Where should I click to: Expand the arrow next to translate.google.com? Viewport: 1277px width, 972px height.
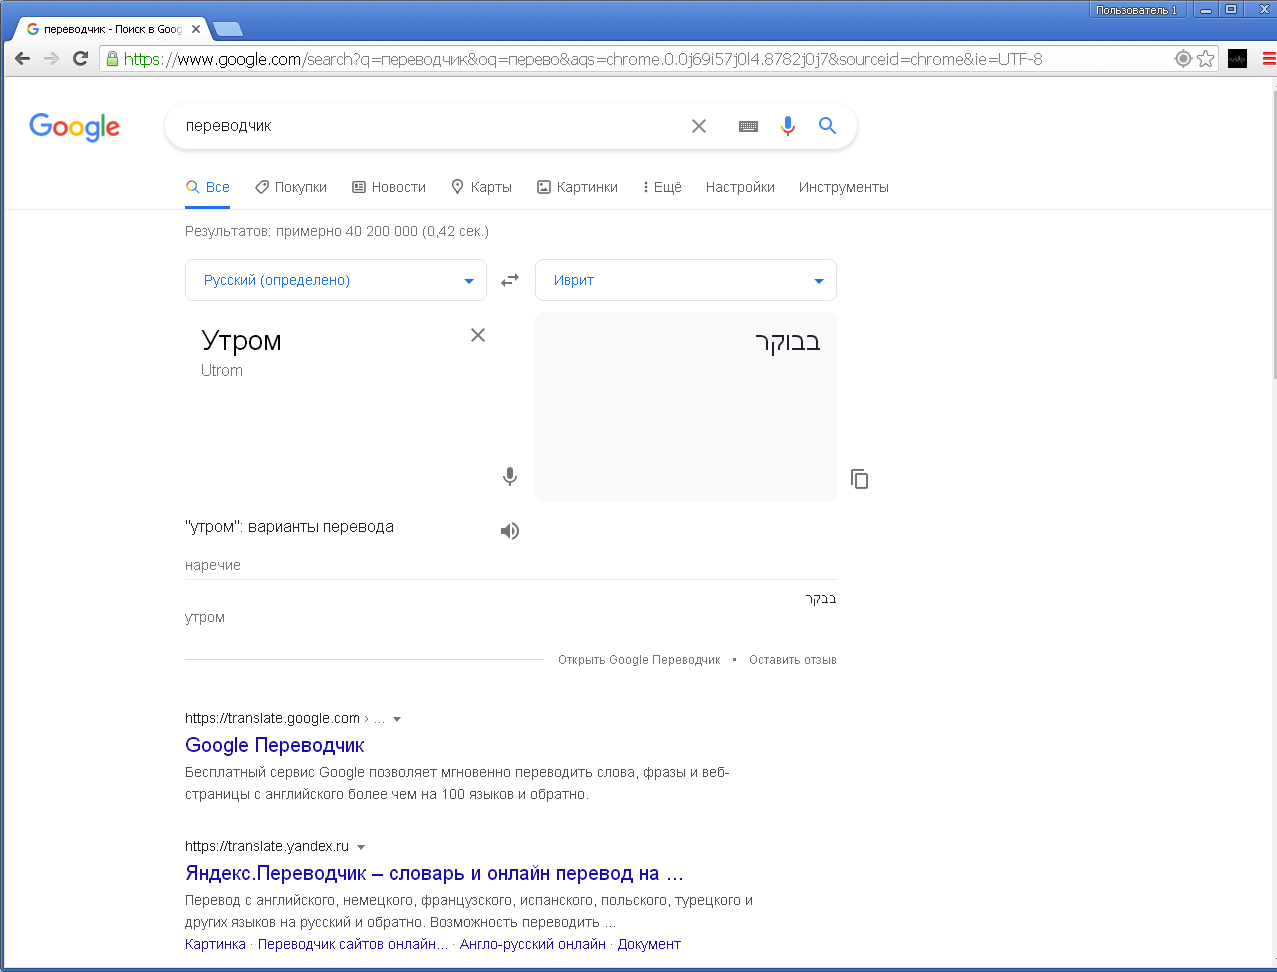point(397,719)
